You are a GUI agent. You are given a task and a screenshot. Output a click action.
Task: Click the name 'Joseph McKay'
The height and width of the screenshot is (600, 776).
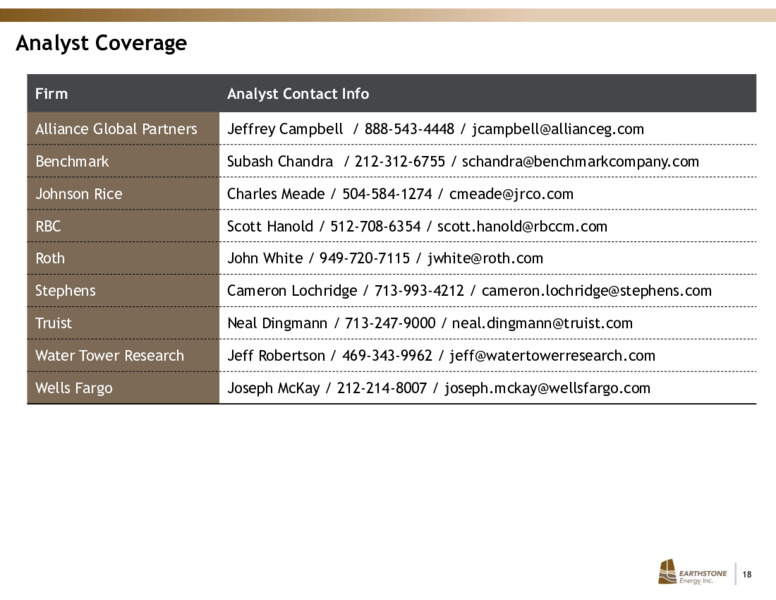pos(273,388)
